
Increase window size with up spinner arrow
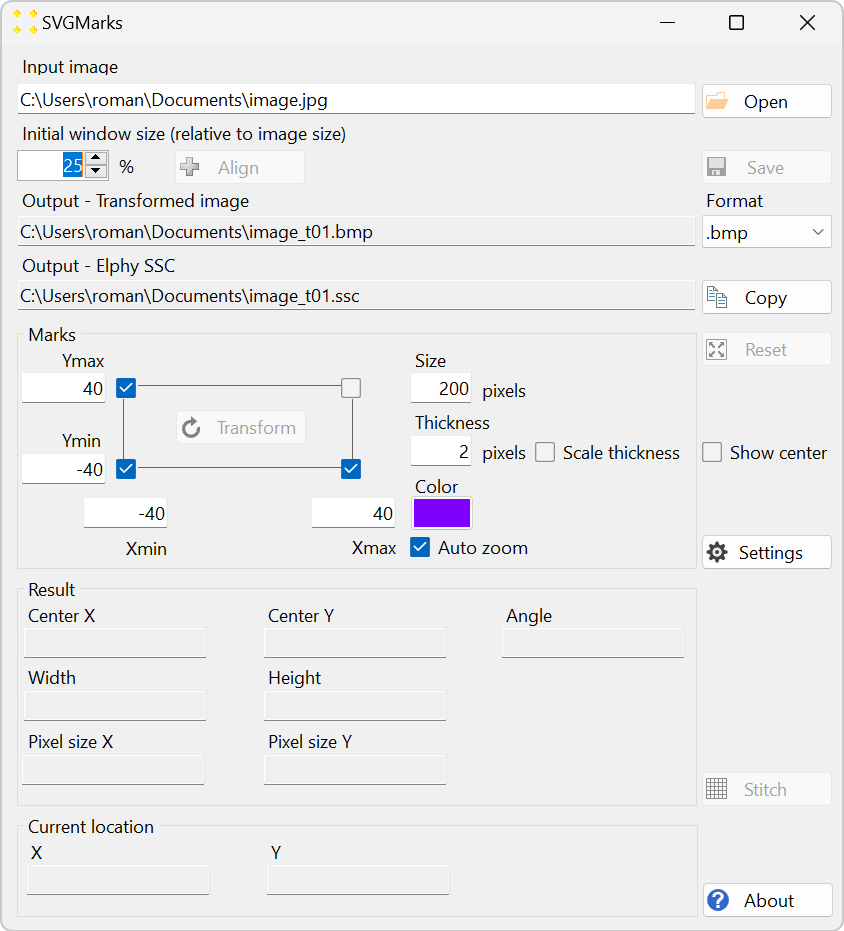(96, 159)
